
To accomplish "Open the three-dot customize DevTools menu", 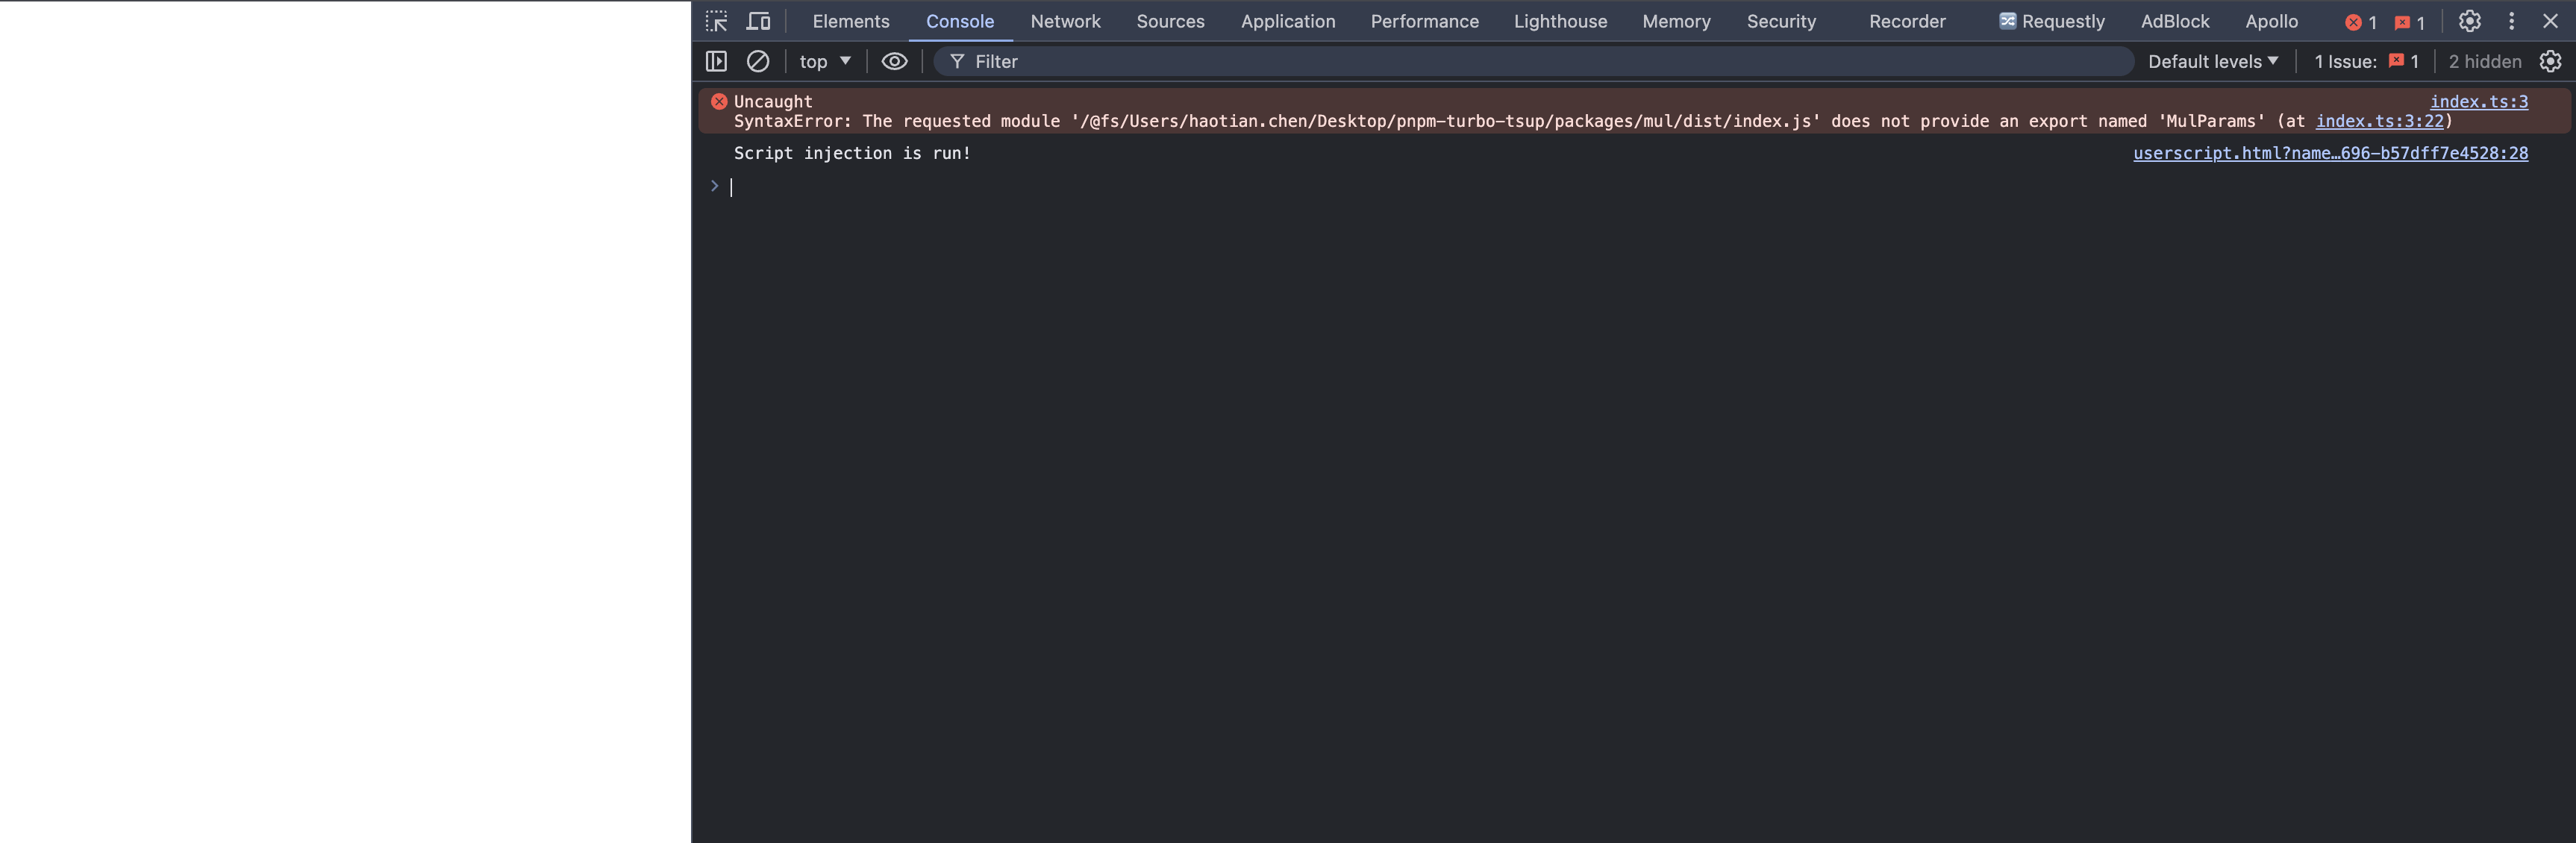I will coord(2511,21).
